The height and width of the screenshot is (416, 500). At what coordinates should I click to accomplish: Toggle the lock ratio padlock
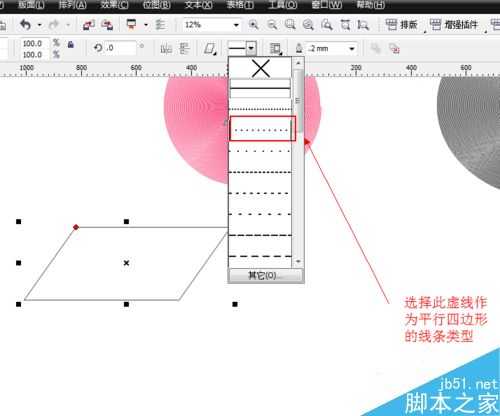pos(70,44)
